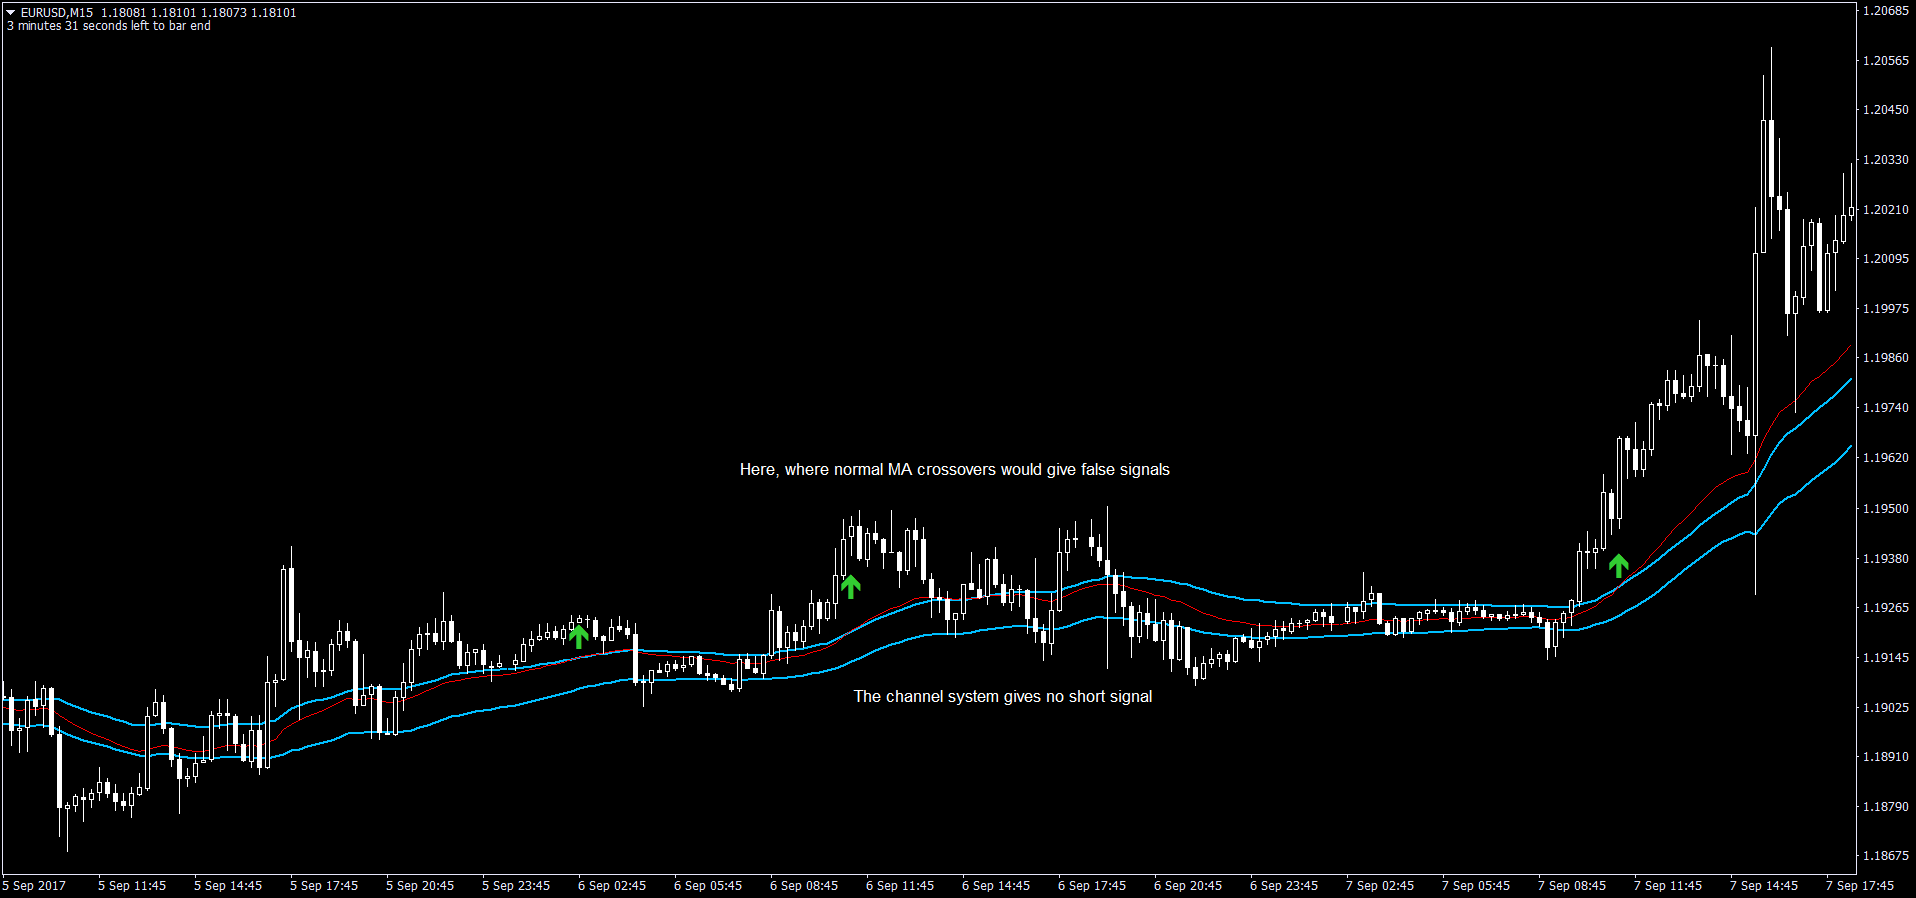The height and width of the screenshot is (898, 1916).
Task: Select the green up arrow near 6 Sep 02:45
Action: tap(578, 635)
